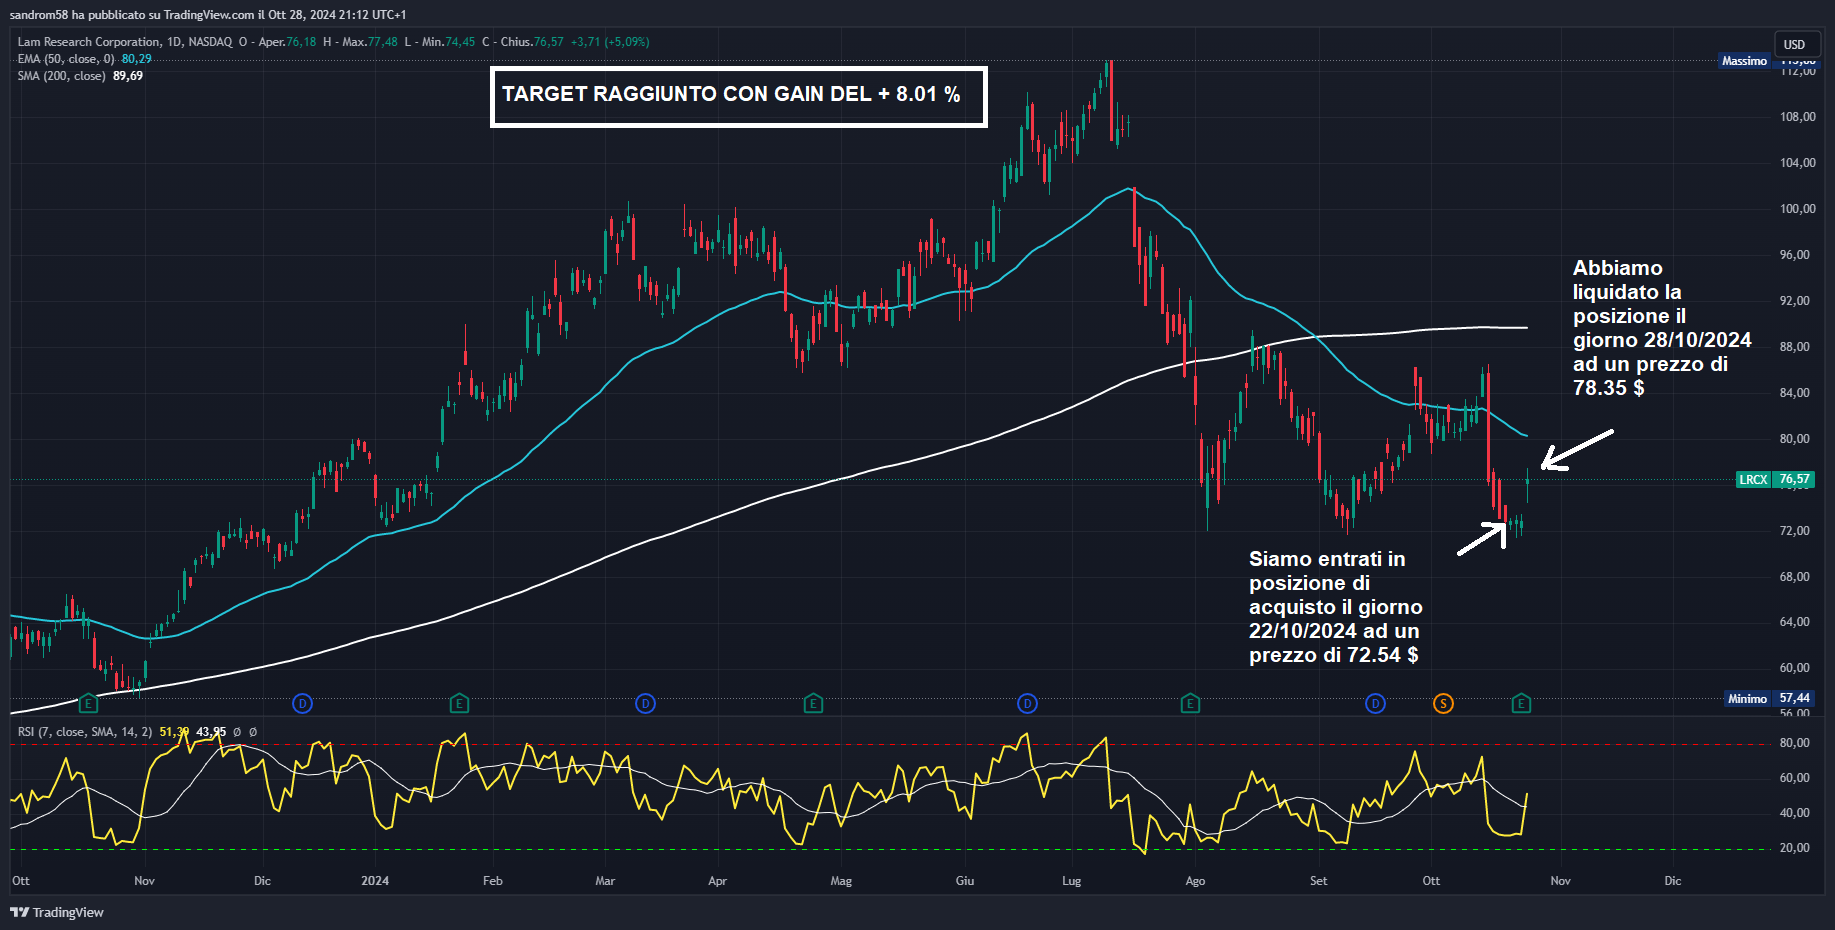Click the low price Min.74,45
Image resolution: width=1835 pixels, height=930 pixels.
coord(449,42)
